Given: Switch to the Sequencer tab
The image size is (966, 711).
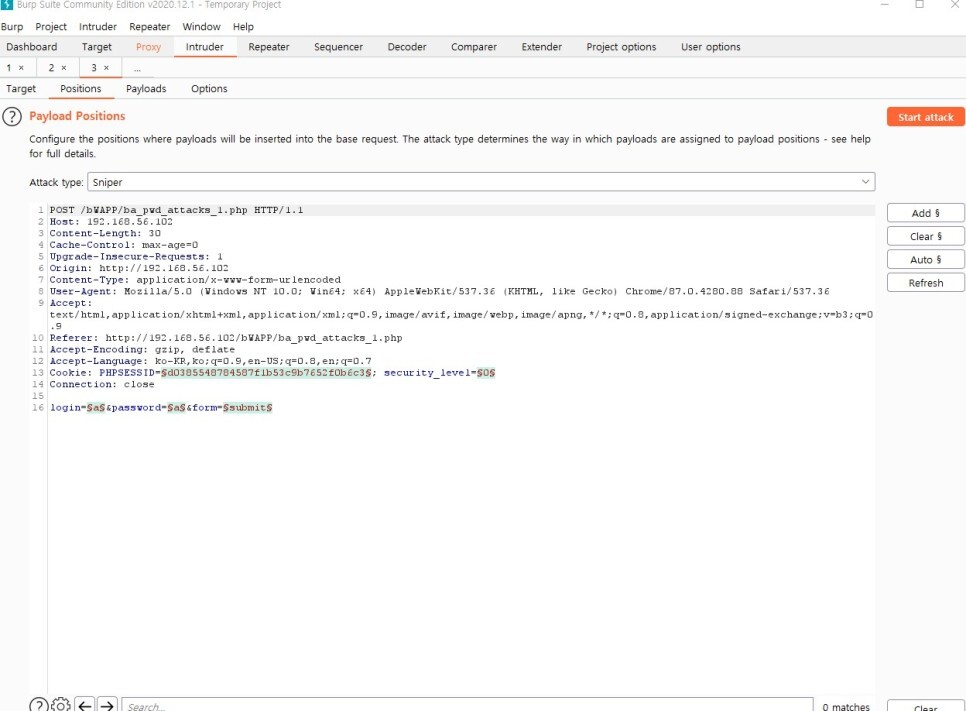Looking at the screenshot, I should [338, 47].
